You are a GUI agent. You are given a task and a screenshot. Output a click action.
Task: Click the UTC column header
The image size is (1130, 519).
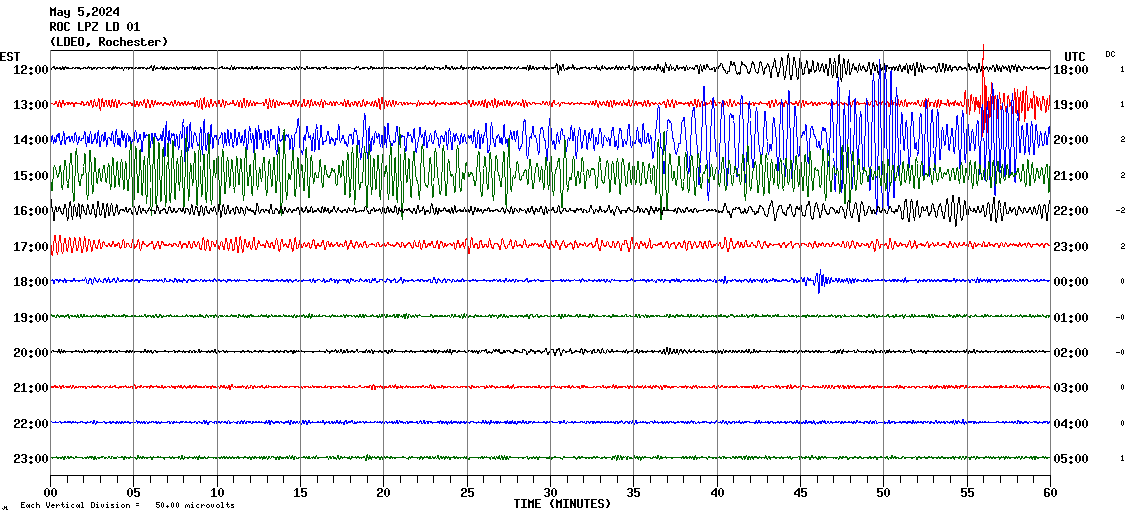pos(1074,56)
